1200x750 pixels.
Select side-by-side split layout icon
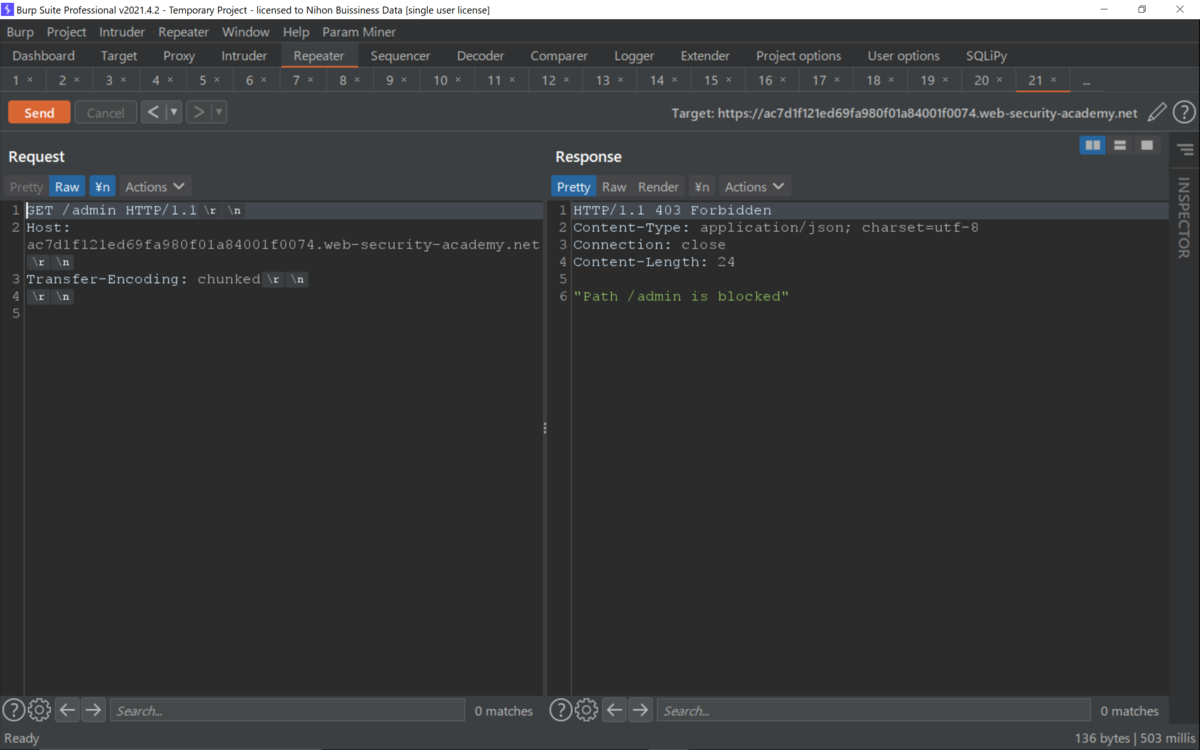click(x=1093, y=146)
